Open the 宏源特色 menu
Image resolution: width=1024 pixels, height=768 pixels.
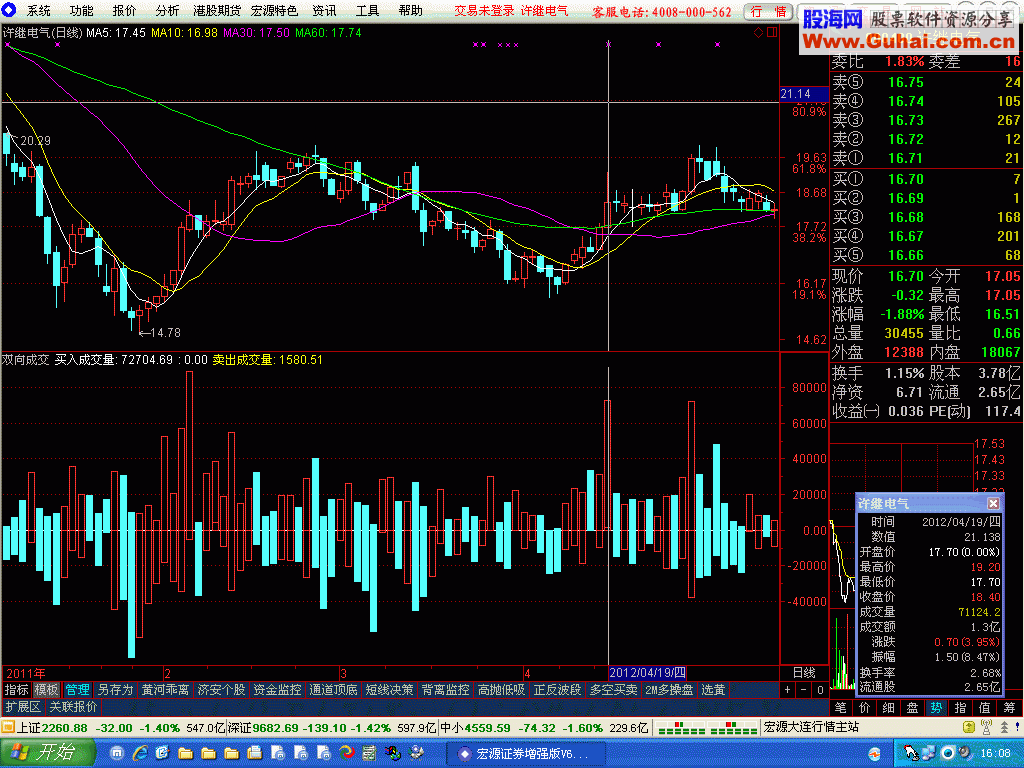coord(274,11)
